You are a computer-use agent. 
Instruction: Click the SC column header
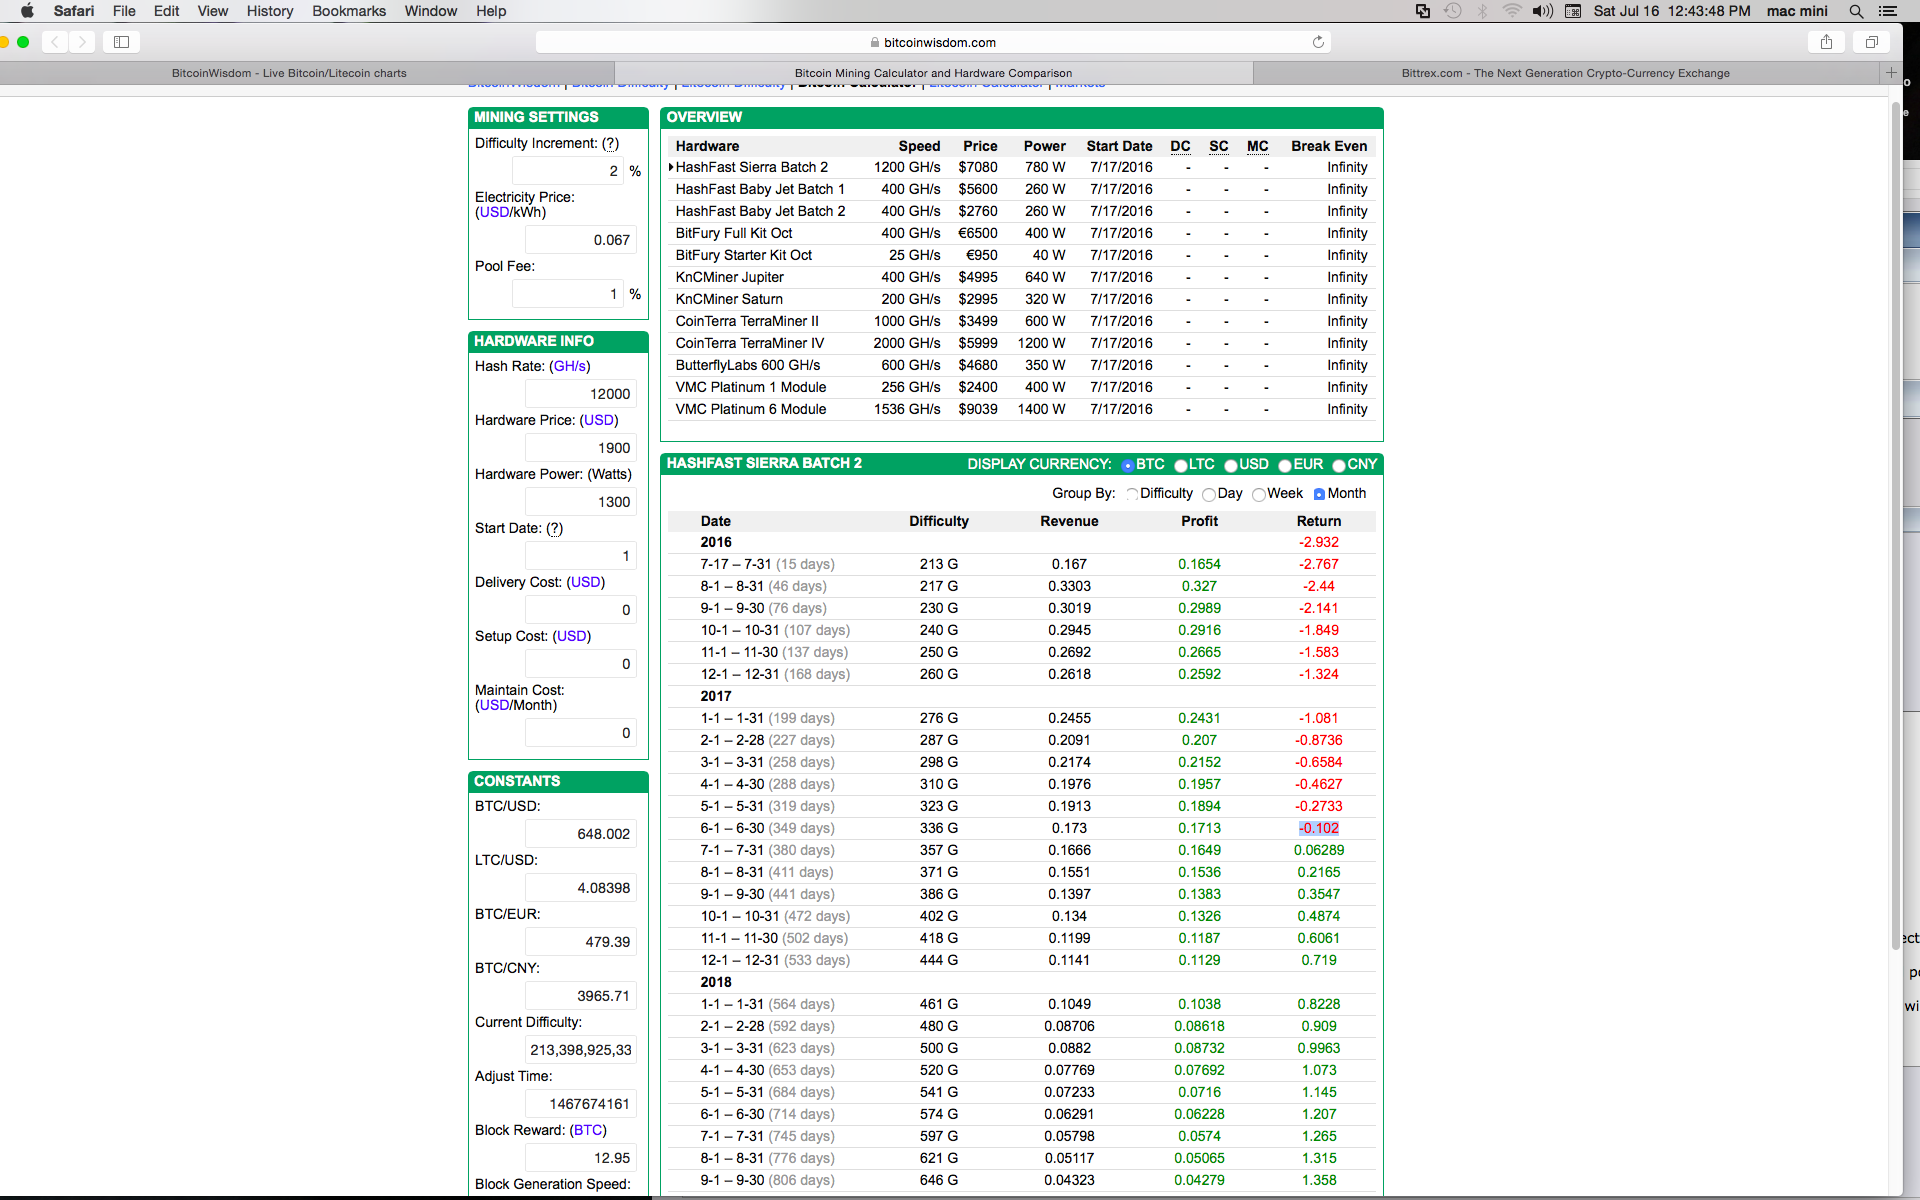click(x=1218, y=146)
